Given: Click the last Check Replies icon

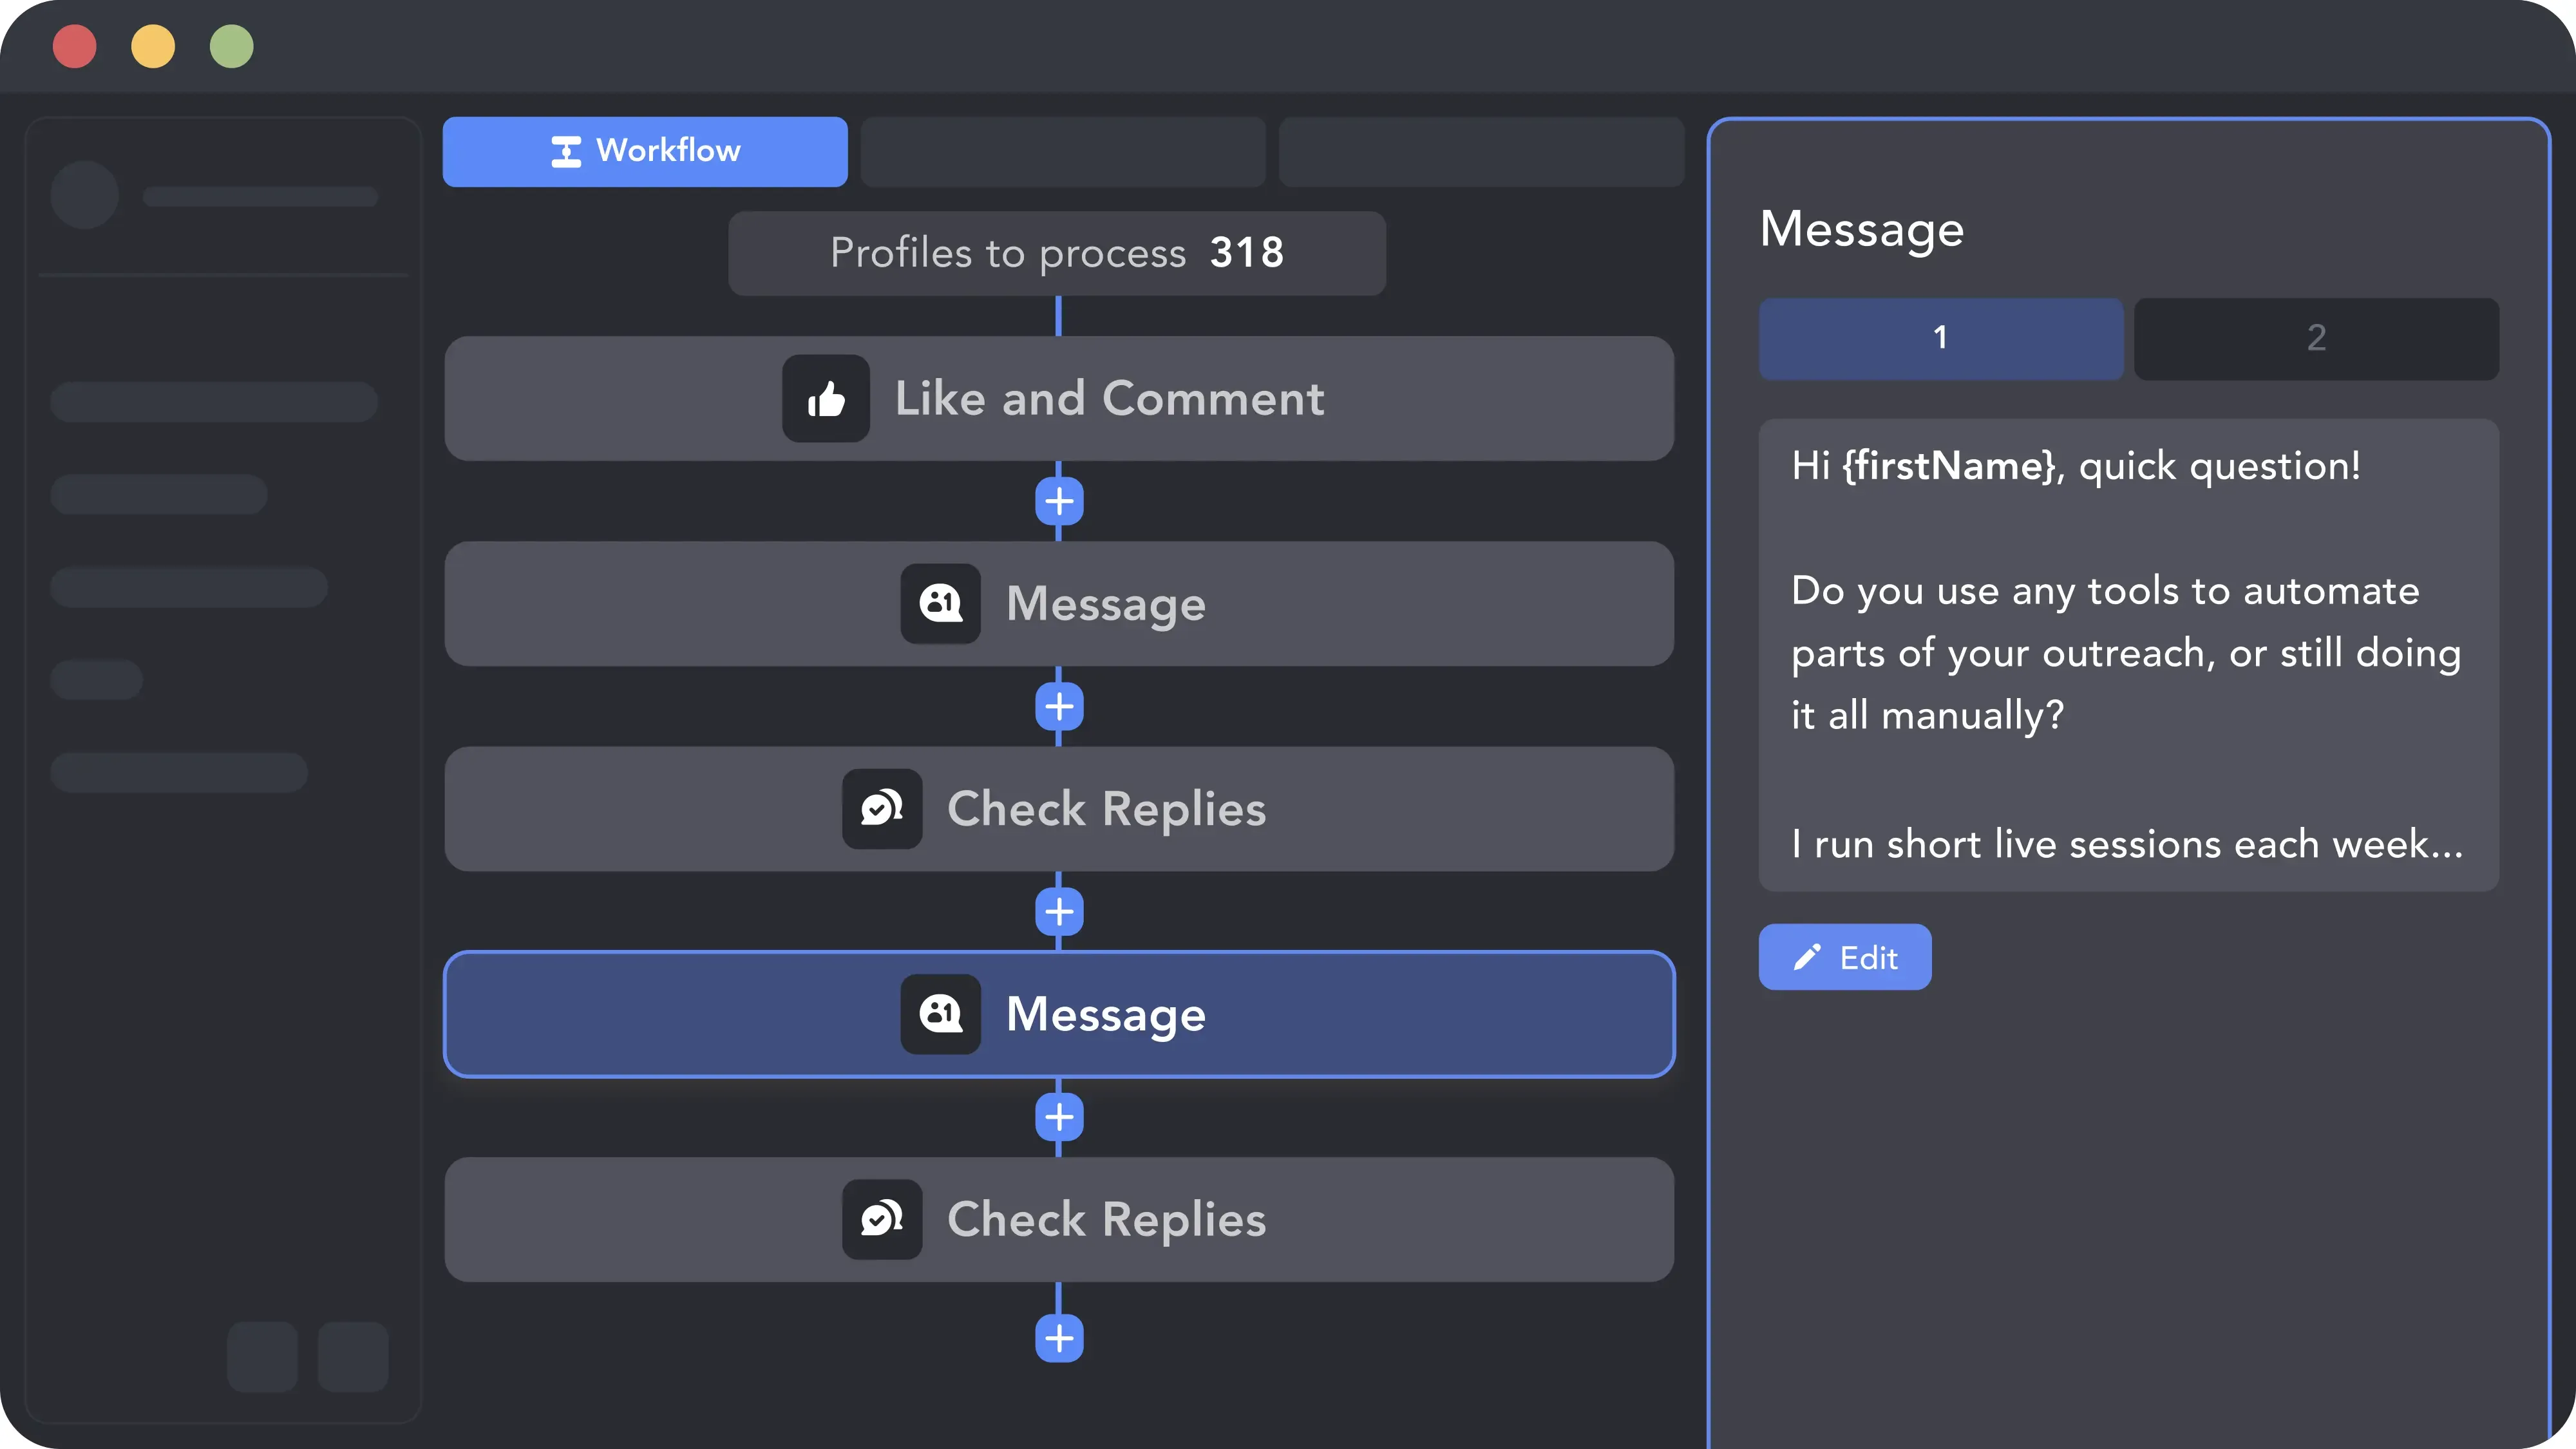Looking at the screenshot, I should 882,1219.
